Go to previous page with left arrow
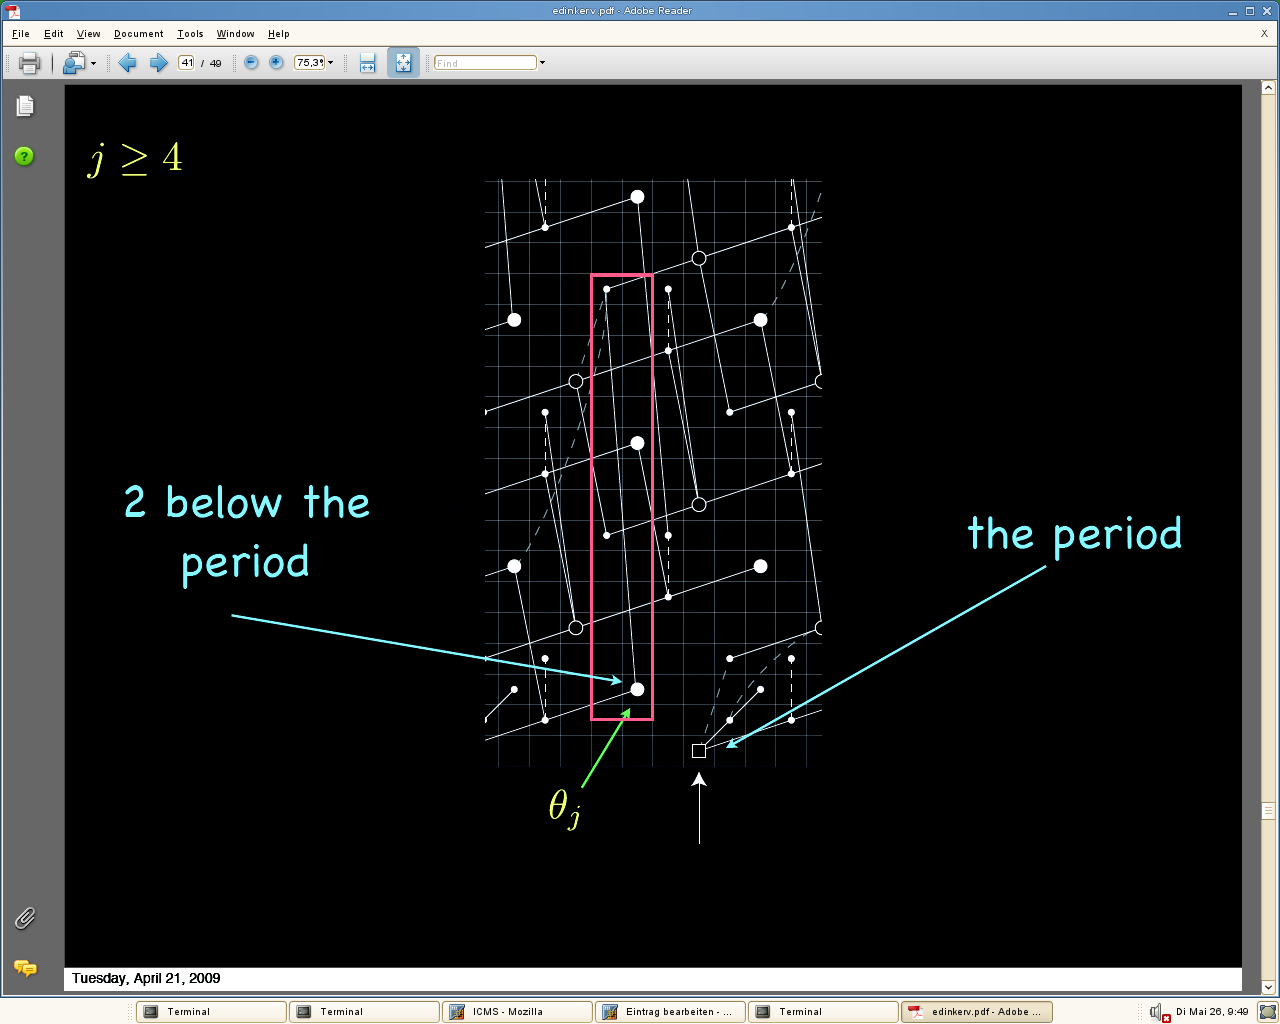1280x1024 pixels. pyautogui.click(x=127, y=63)
